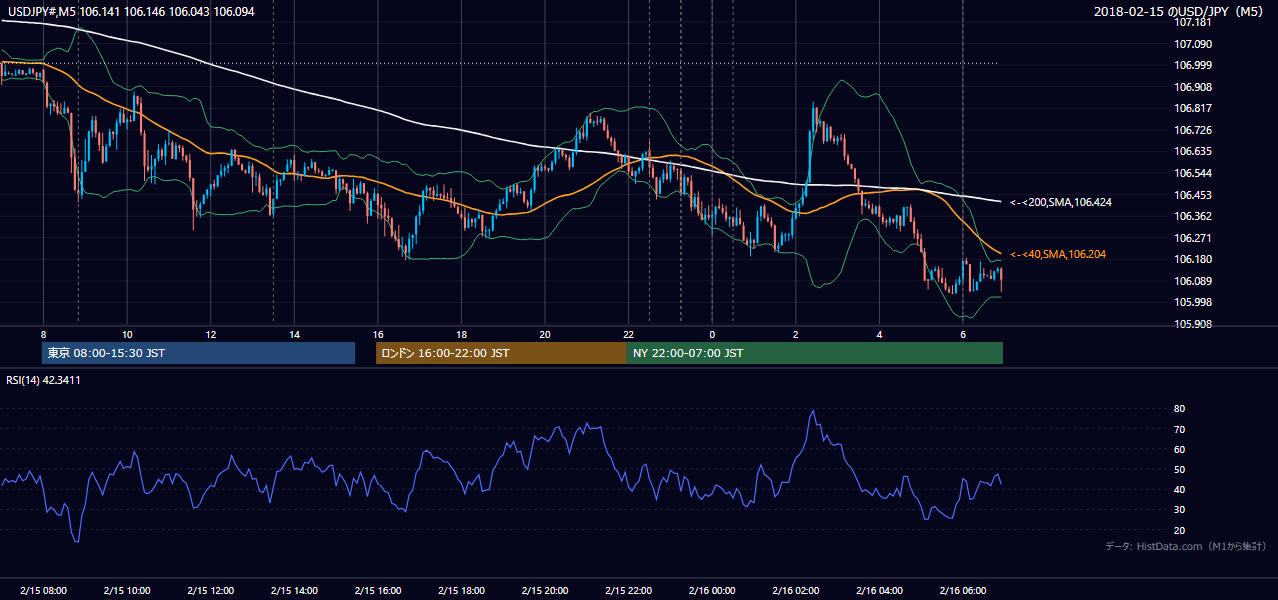
Task: Click the RSI 80 level label
Action: (1180, 409)
